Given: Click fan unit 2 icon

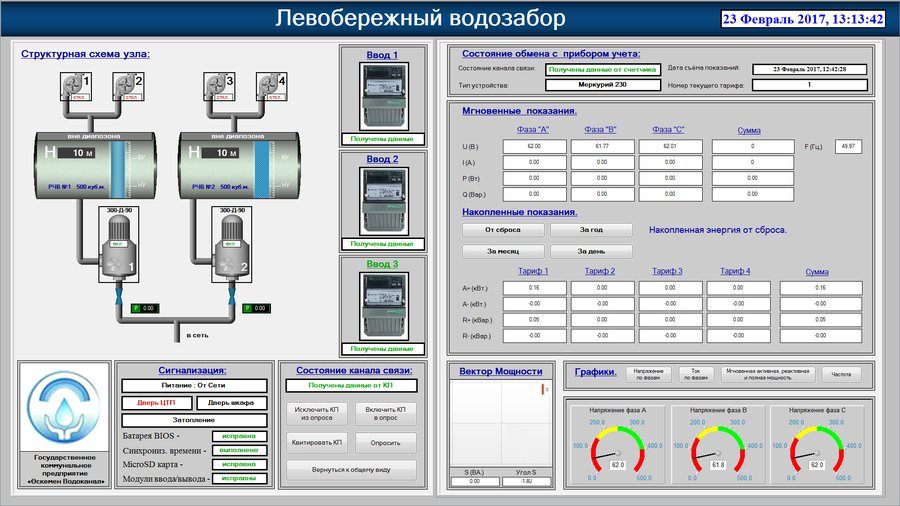Looking at the screenshot, I should pyautogui.click(x=127, y=87).
